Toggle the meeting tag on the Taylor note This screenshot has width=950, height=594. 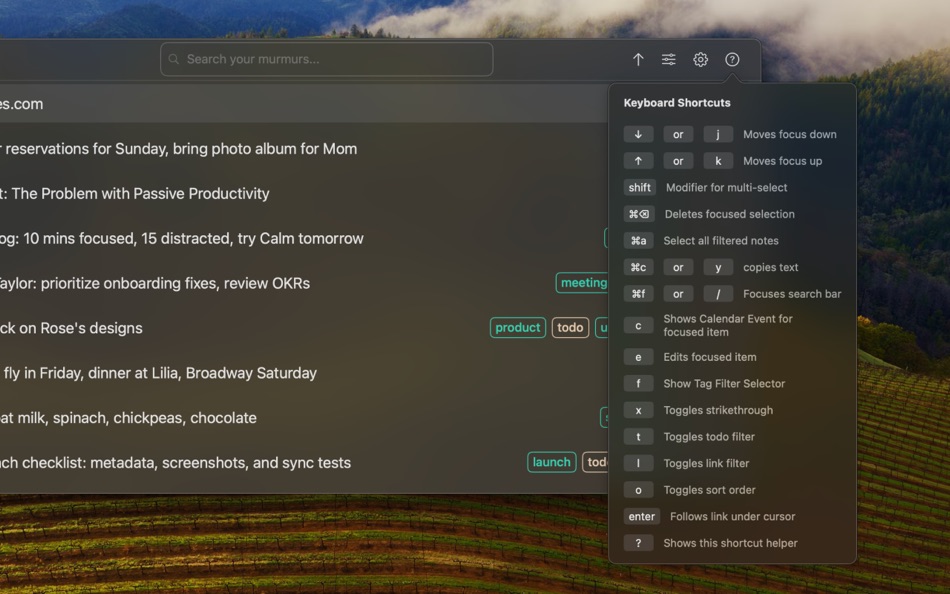point(582,283)
